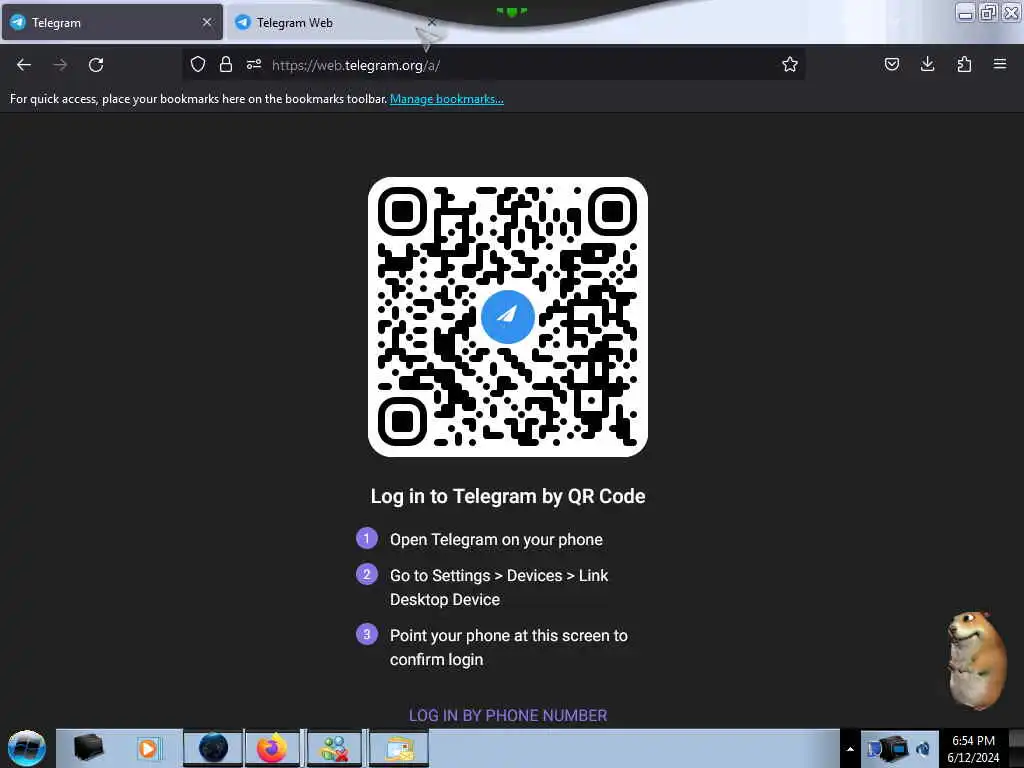This screenshot has height=768, width=1024.
Task: Click the Manage bookmarks link
Action: coord(447,99)
